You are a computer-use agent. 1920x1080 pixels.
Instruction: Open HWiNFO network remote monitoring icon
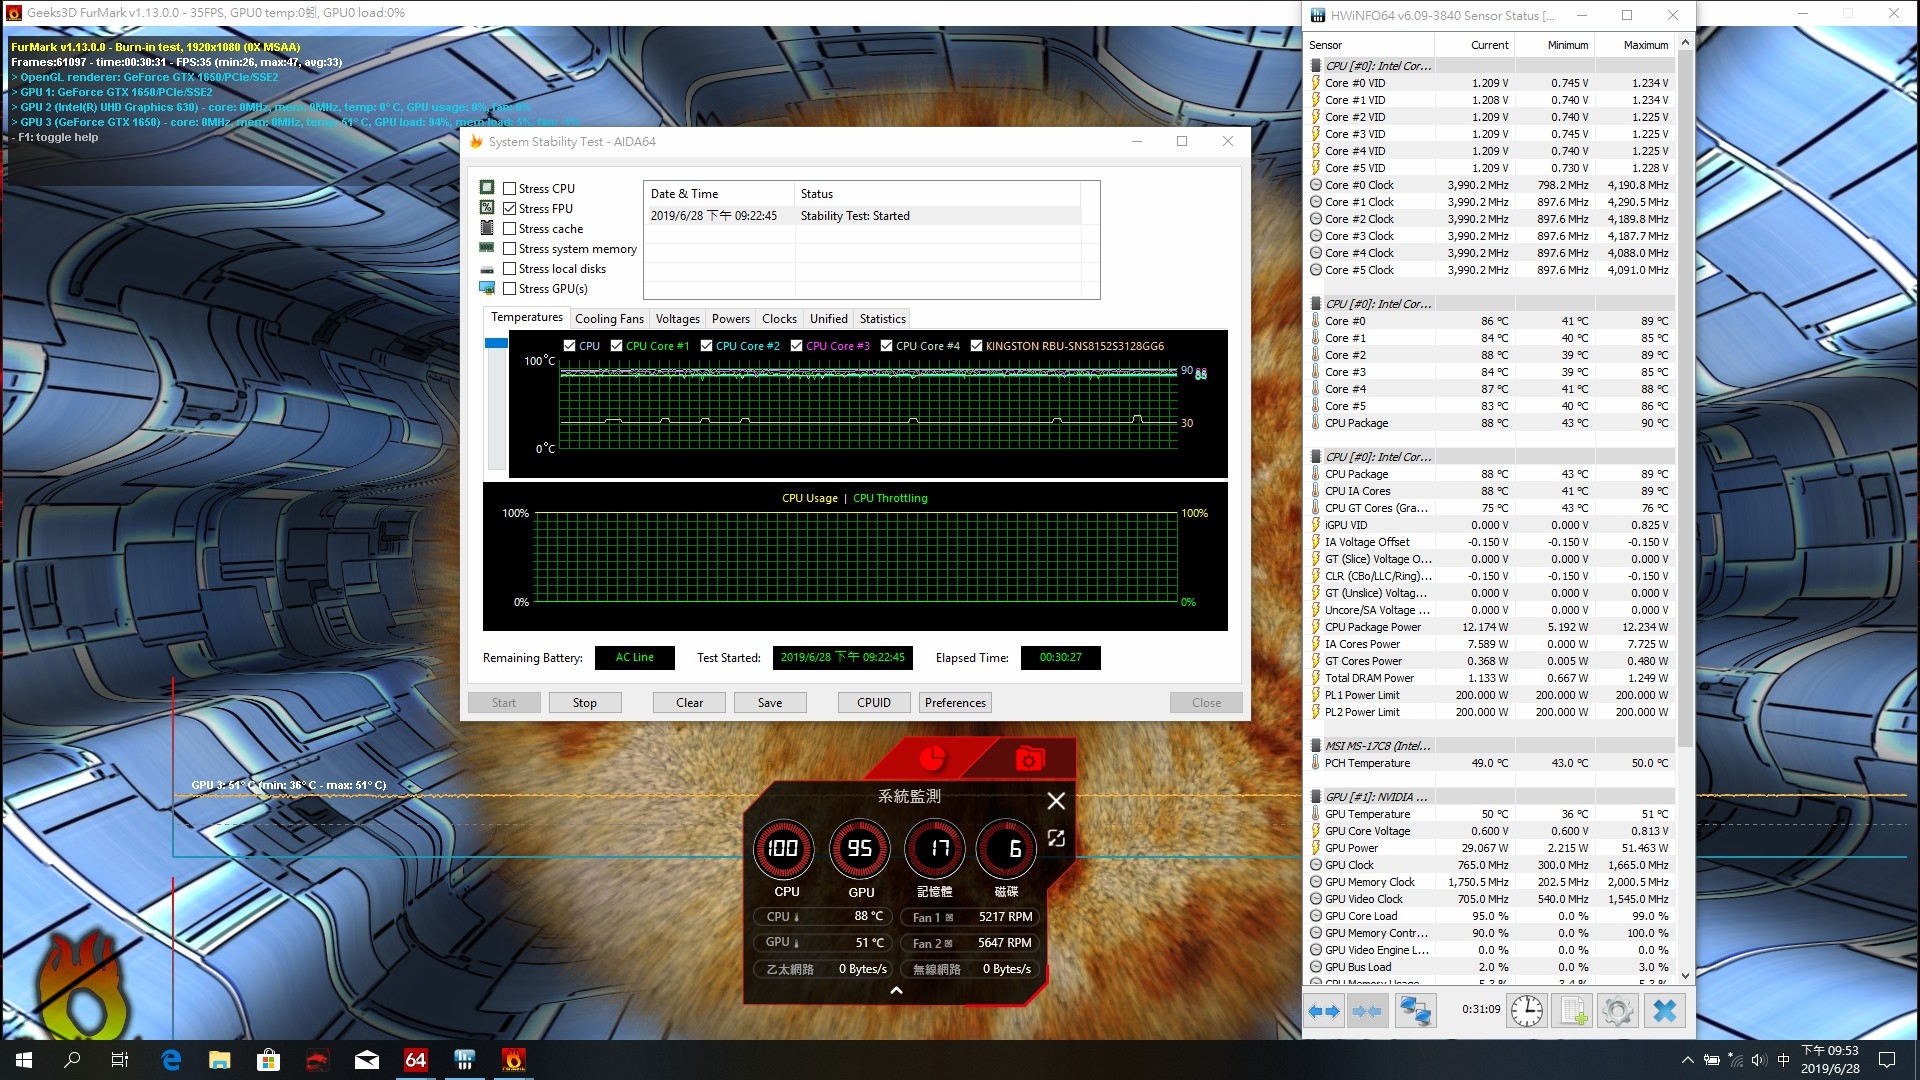(x=1415, y=1011)
